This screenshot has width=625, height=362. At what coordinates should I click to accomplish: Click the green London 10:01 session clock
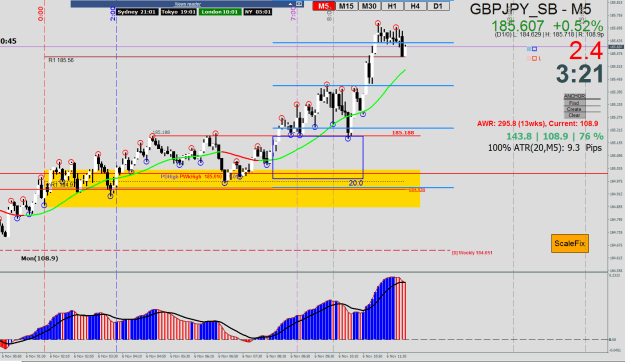(x=220, y=12)
